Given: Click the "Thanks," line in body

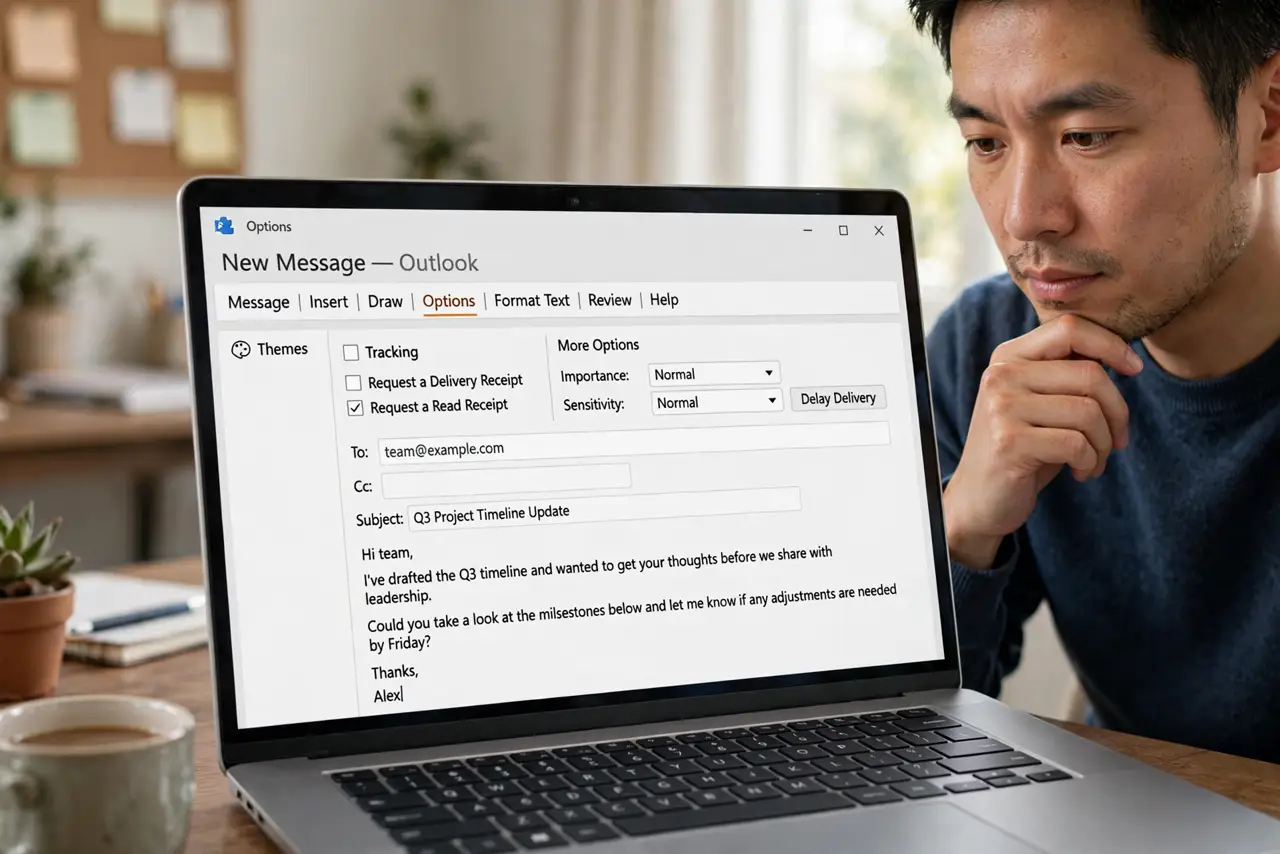Looking at the screenshot, I should (x=394, y=671).
